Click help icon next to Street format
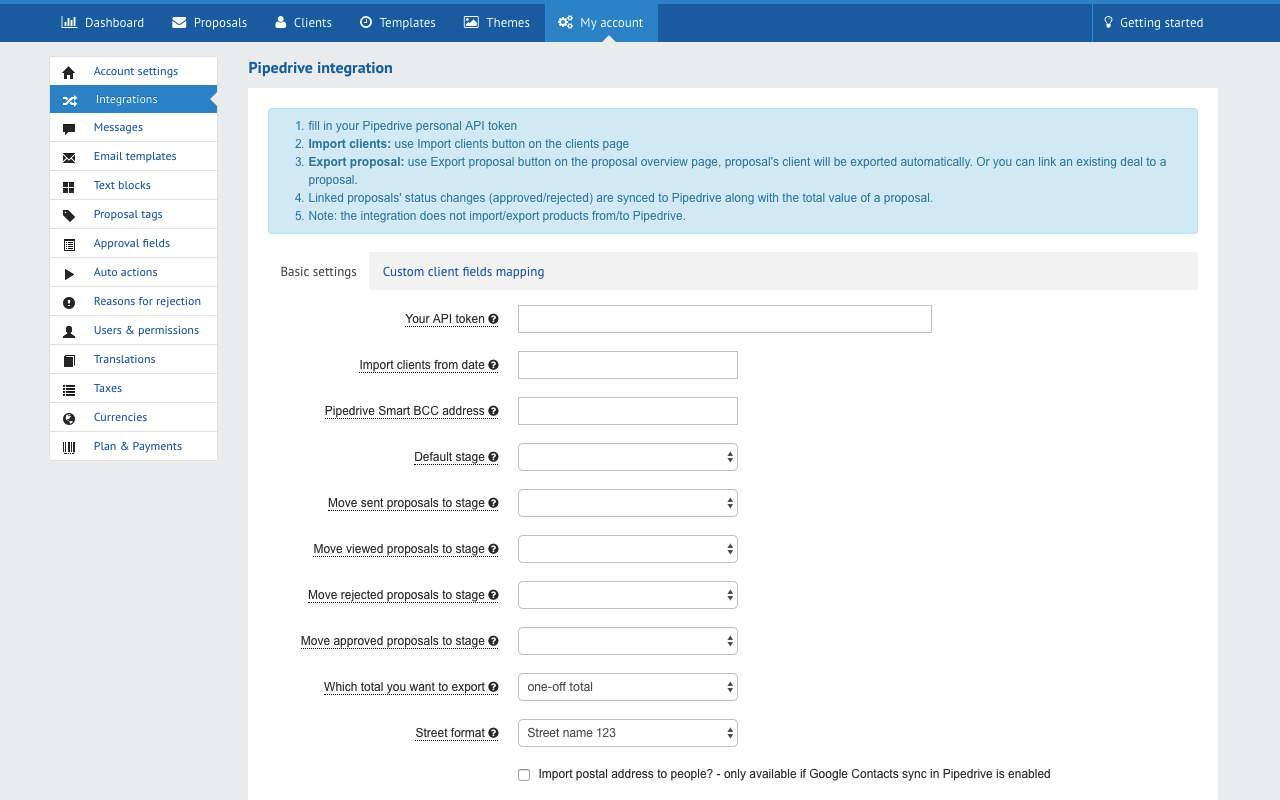Viewport: 1280px width, 800px height. 493,733
